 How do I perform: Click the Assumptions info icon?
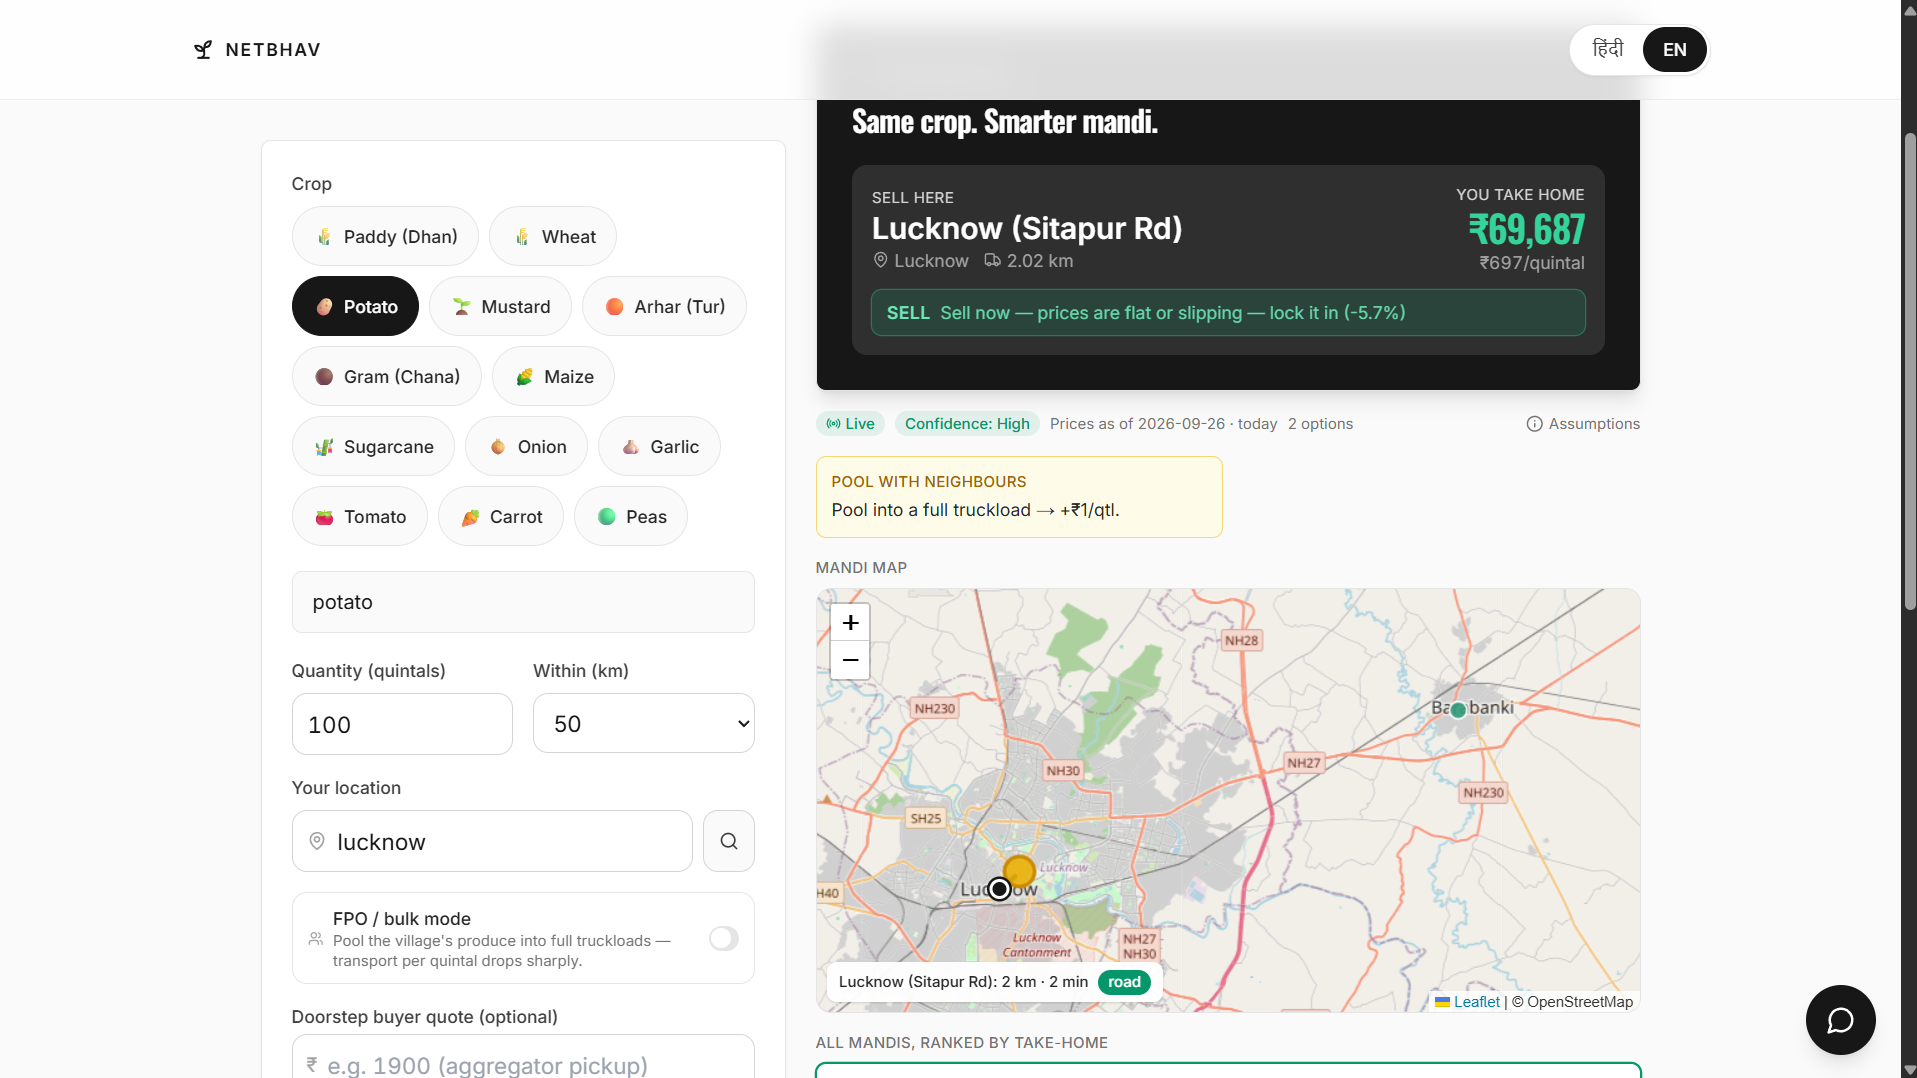[1534, 424]
